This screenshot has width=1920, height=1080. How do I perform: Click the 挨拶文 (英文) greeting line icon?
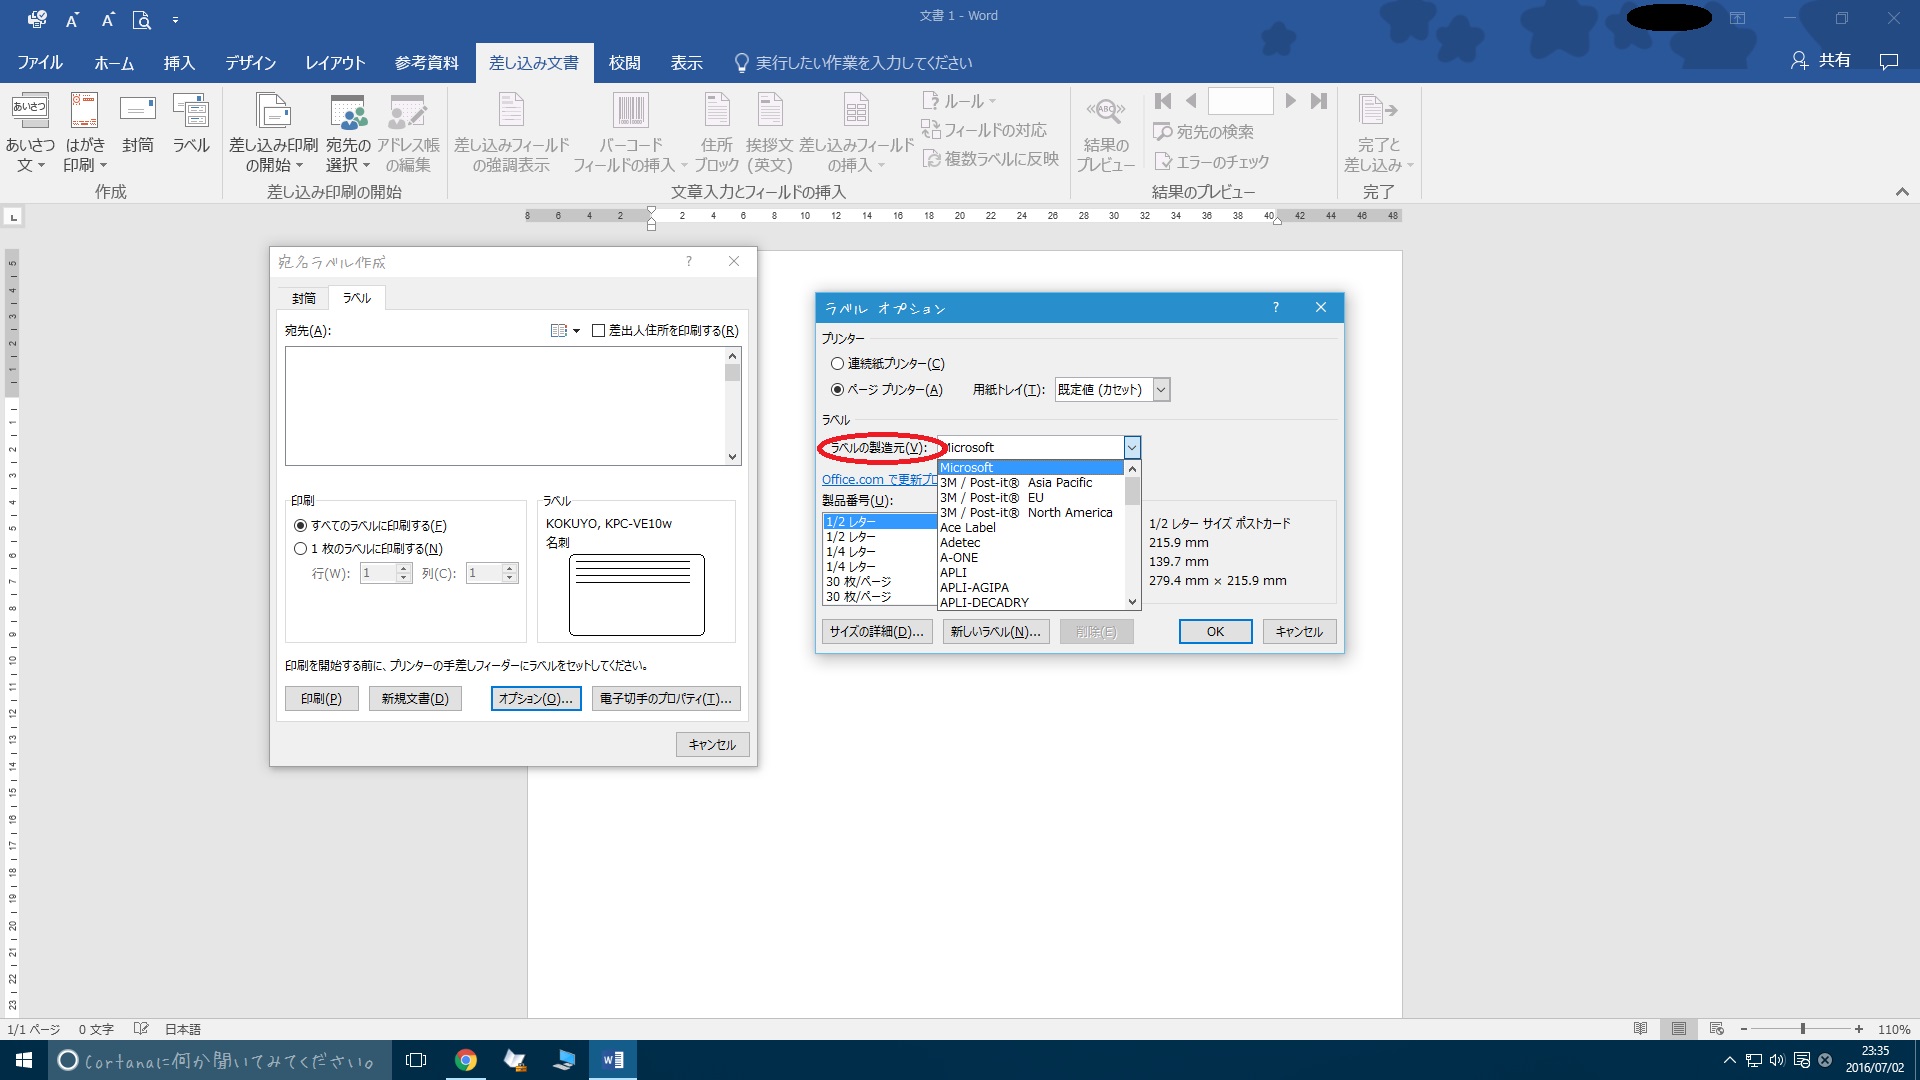pos(770,133)
